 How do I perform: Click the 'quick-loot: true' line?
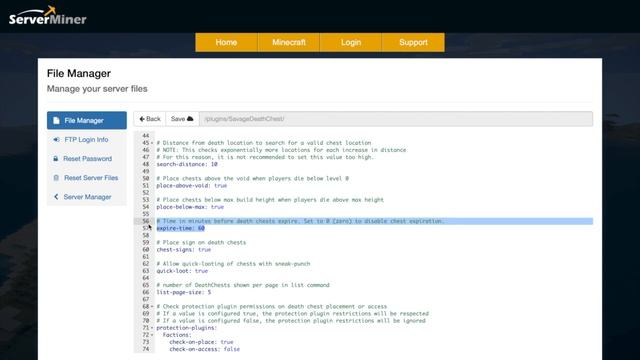click(x=182, y=271)
